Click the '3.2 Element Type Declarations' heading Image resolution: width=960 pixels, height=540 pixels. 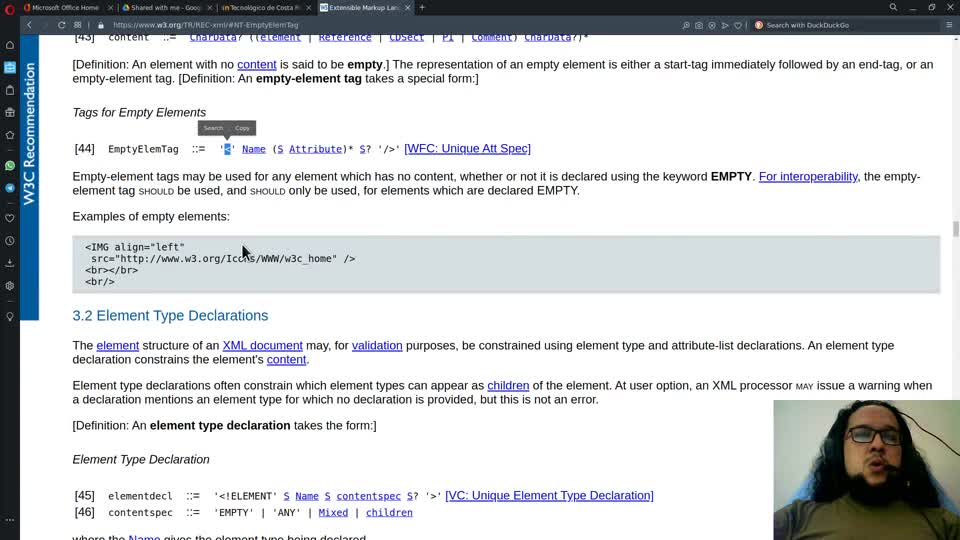coord(170,315)
